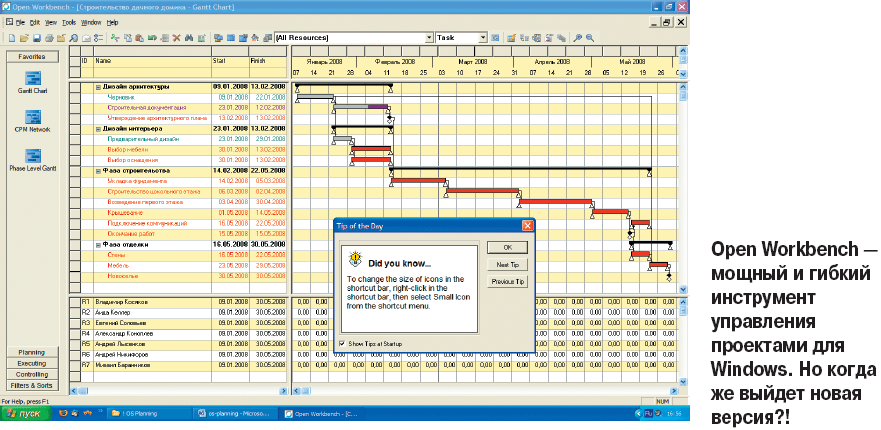The image size is (881, 430).
Task: Open the Help menu
Action: coord(112,22)
